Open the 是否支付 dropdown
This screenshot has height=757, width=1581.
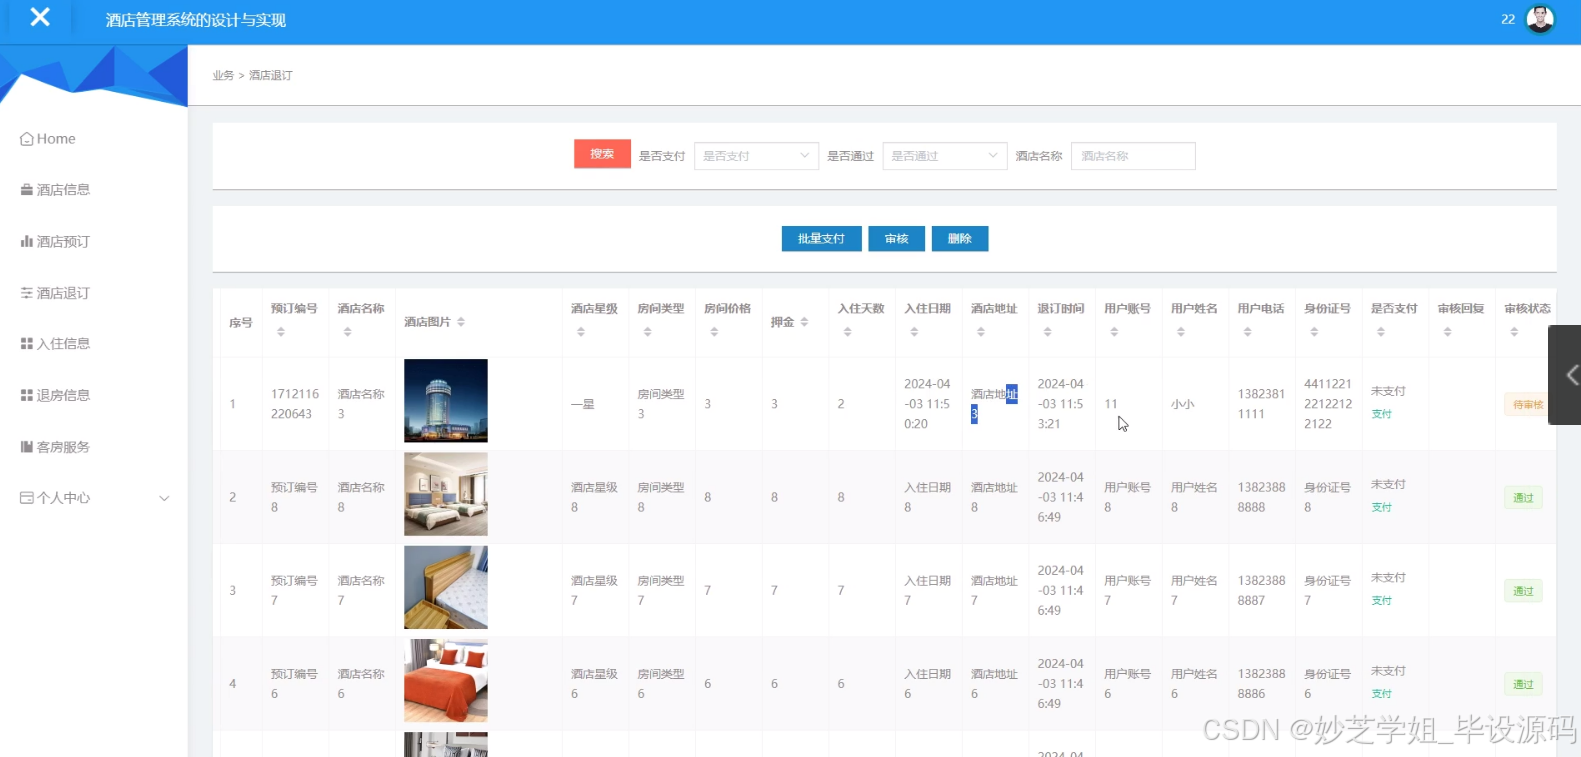click(756, 156)
